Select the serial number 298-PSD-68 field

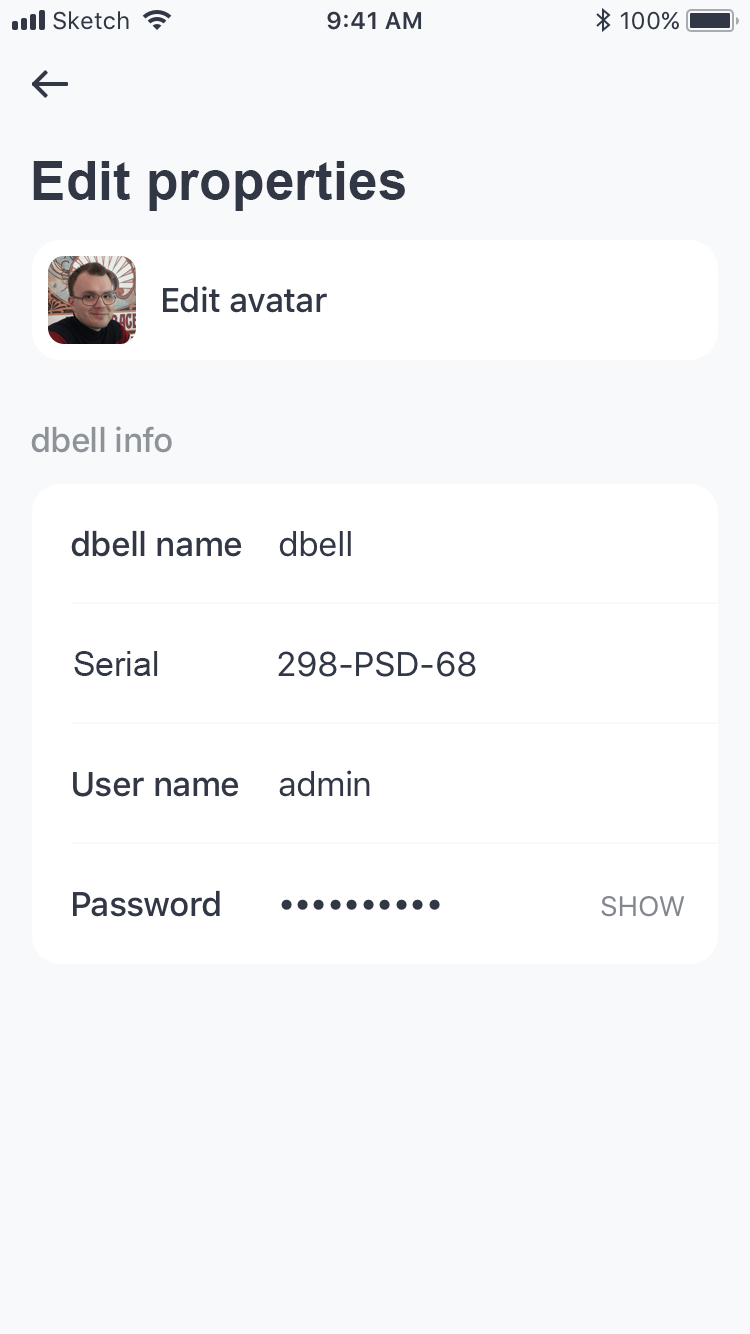pos(377,664)
